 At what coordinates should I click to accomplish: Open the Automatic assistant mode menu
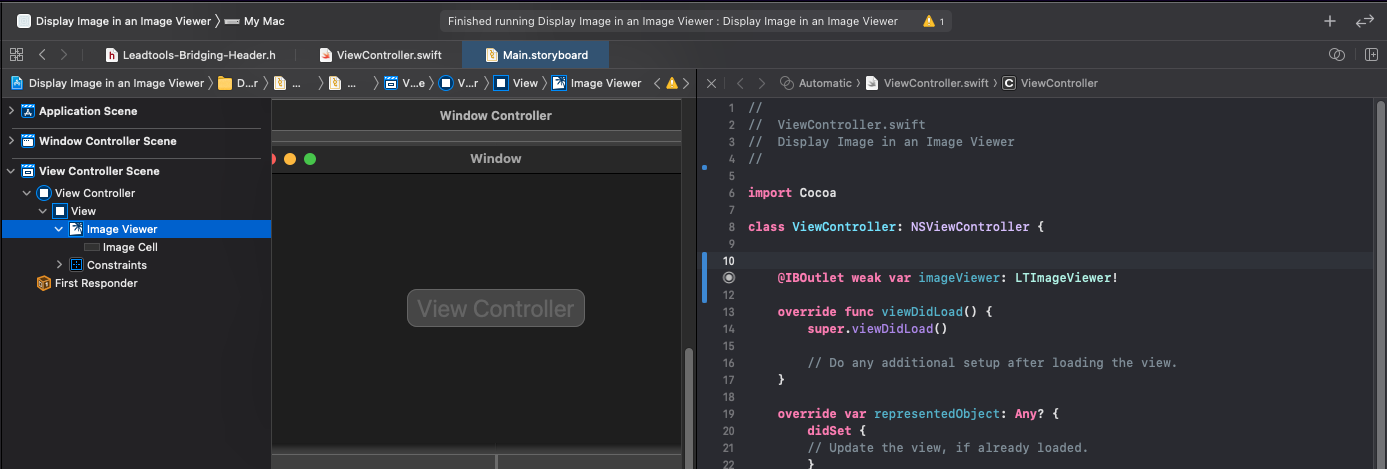click(824, 83)
